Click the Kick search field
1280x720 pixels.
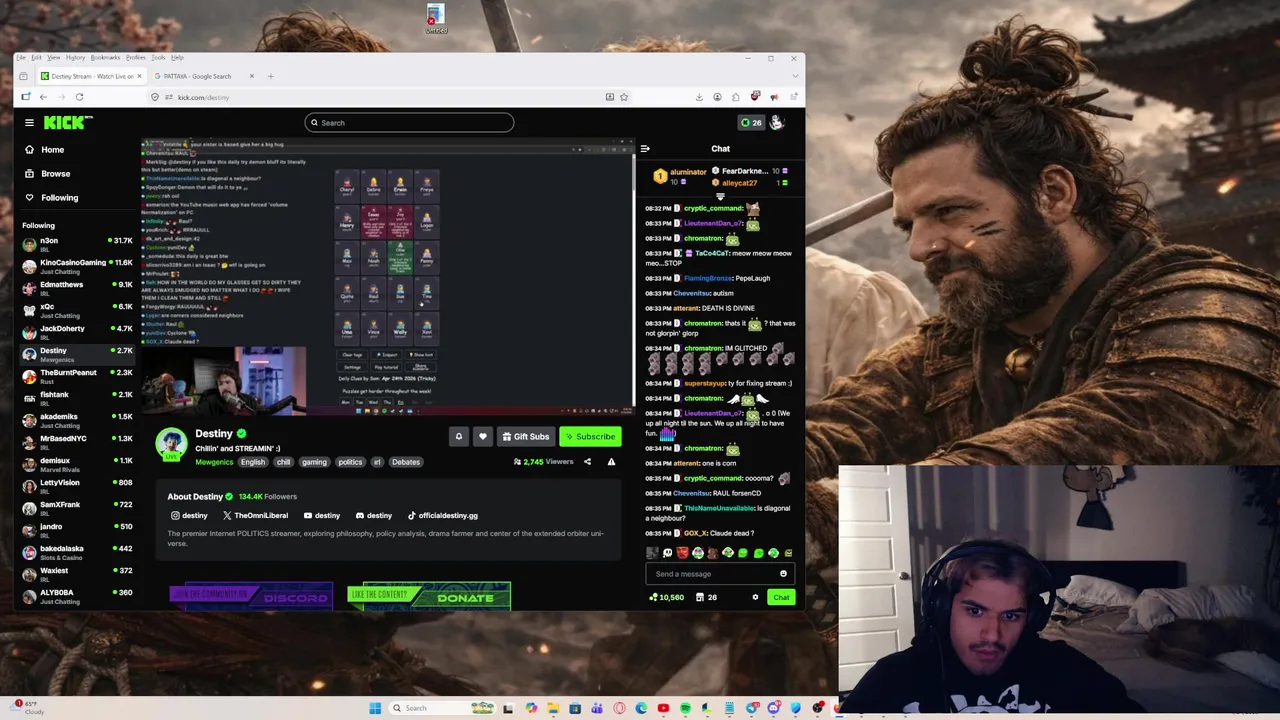409,122
